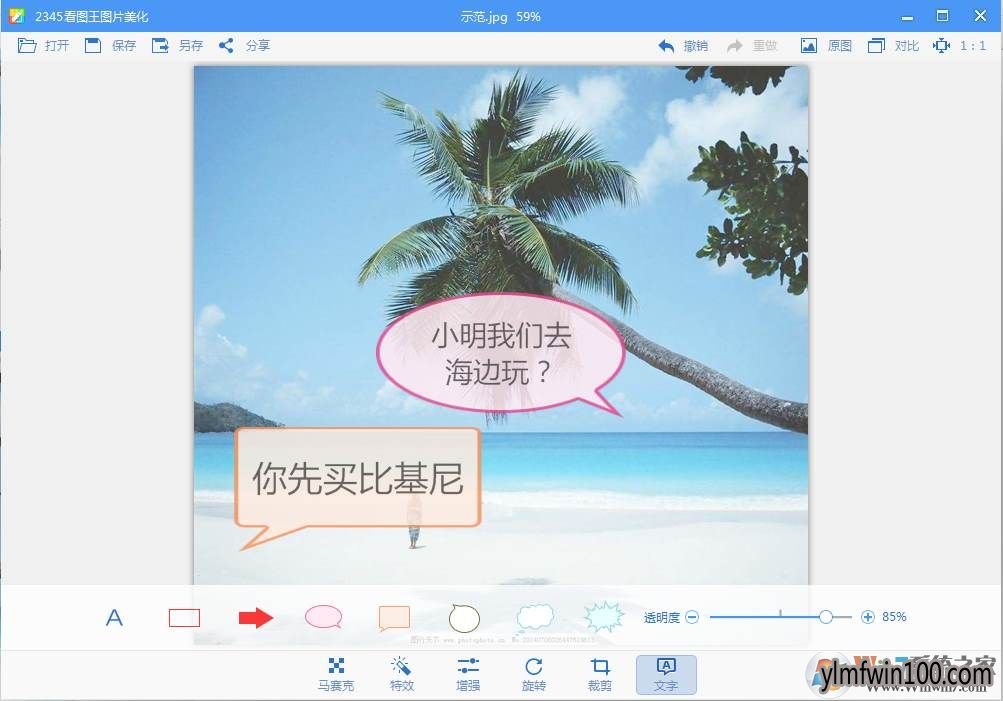Viewport: 1003px width, 701px height.
Task: Open the 增强 enhance tool
Action: [468, 674]
